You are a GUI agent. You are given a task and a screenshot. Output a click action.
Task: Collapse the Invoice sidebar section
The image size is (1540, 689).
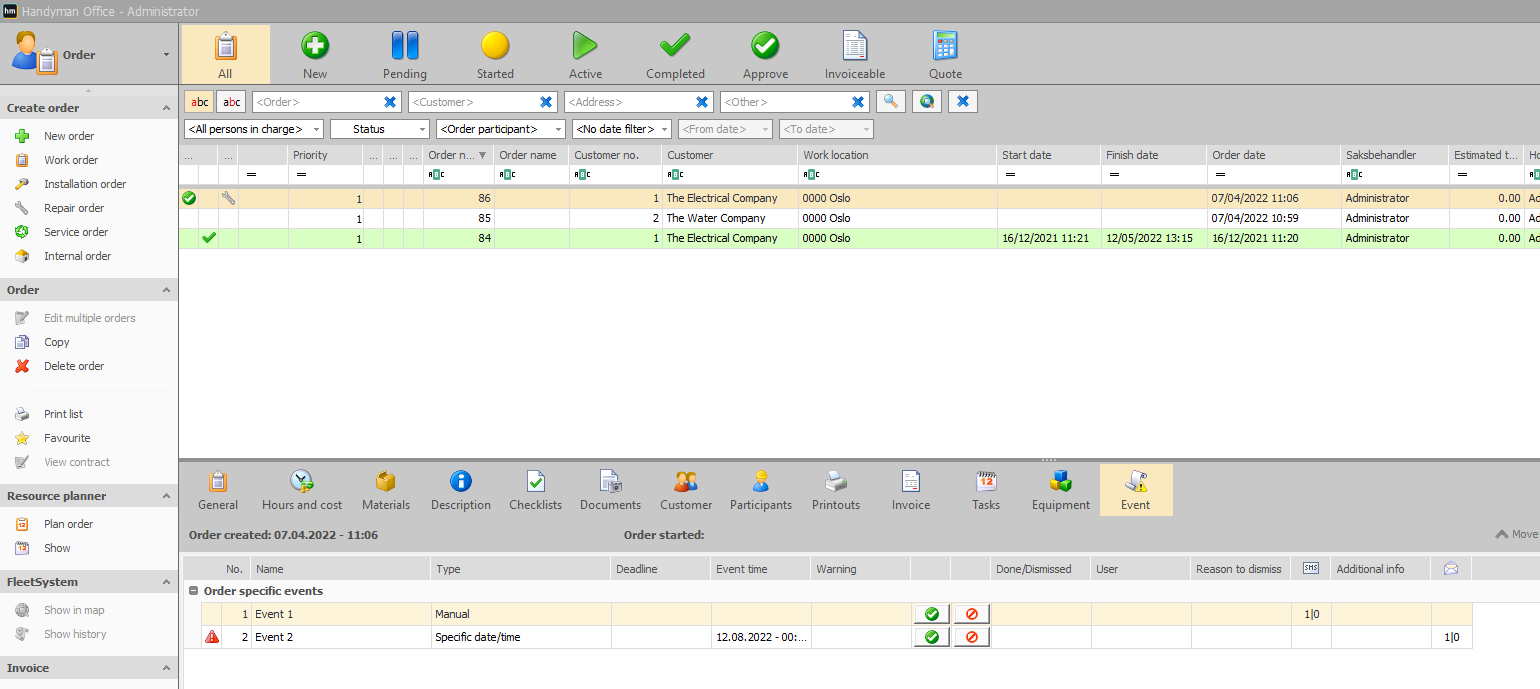(166, 668)
